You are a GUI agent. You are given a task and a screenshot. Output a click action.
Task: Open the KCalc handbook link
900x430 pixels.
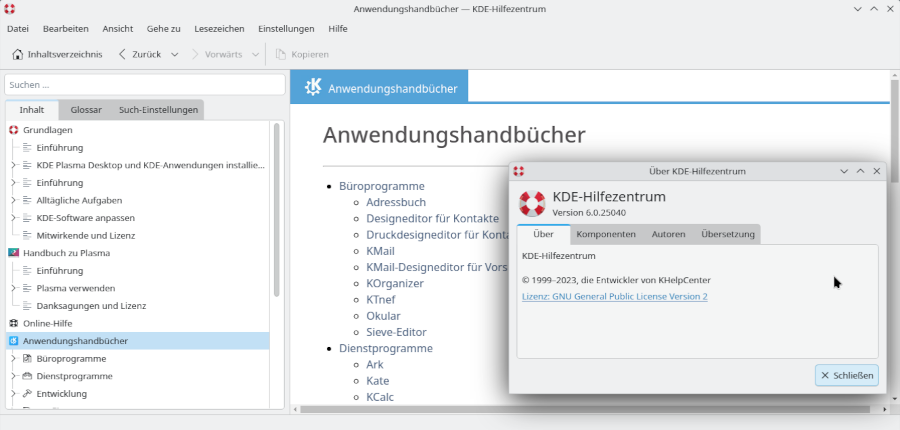380,397
